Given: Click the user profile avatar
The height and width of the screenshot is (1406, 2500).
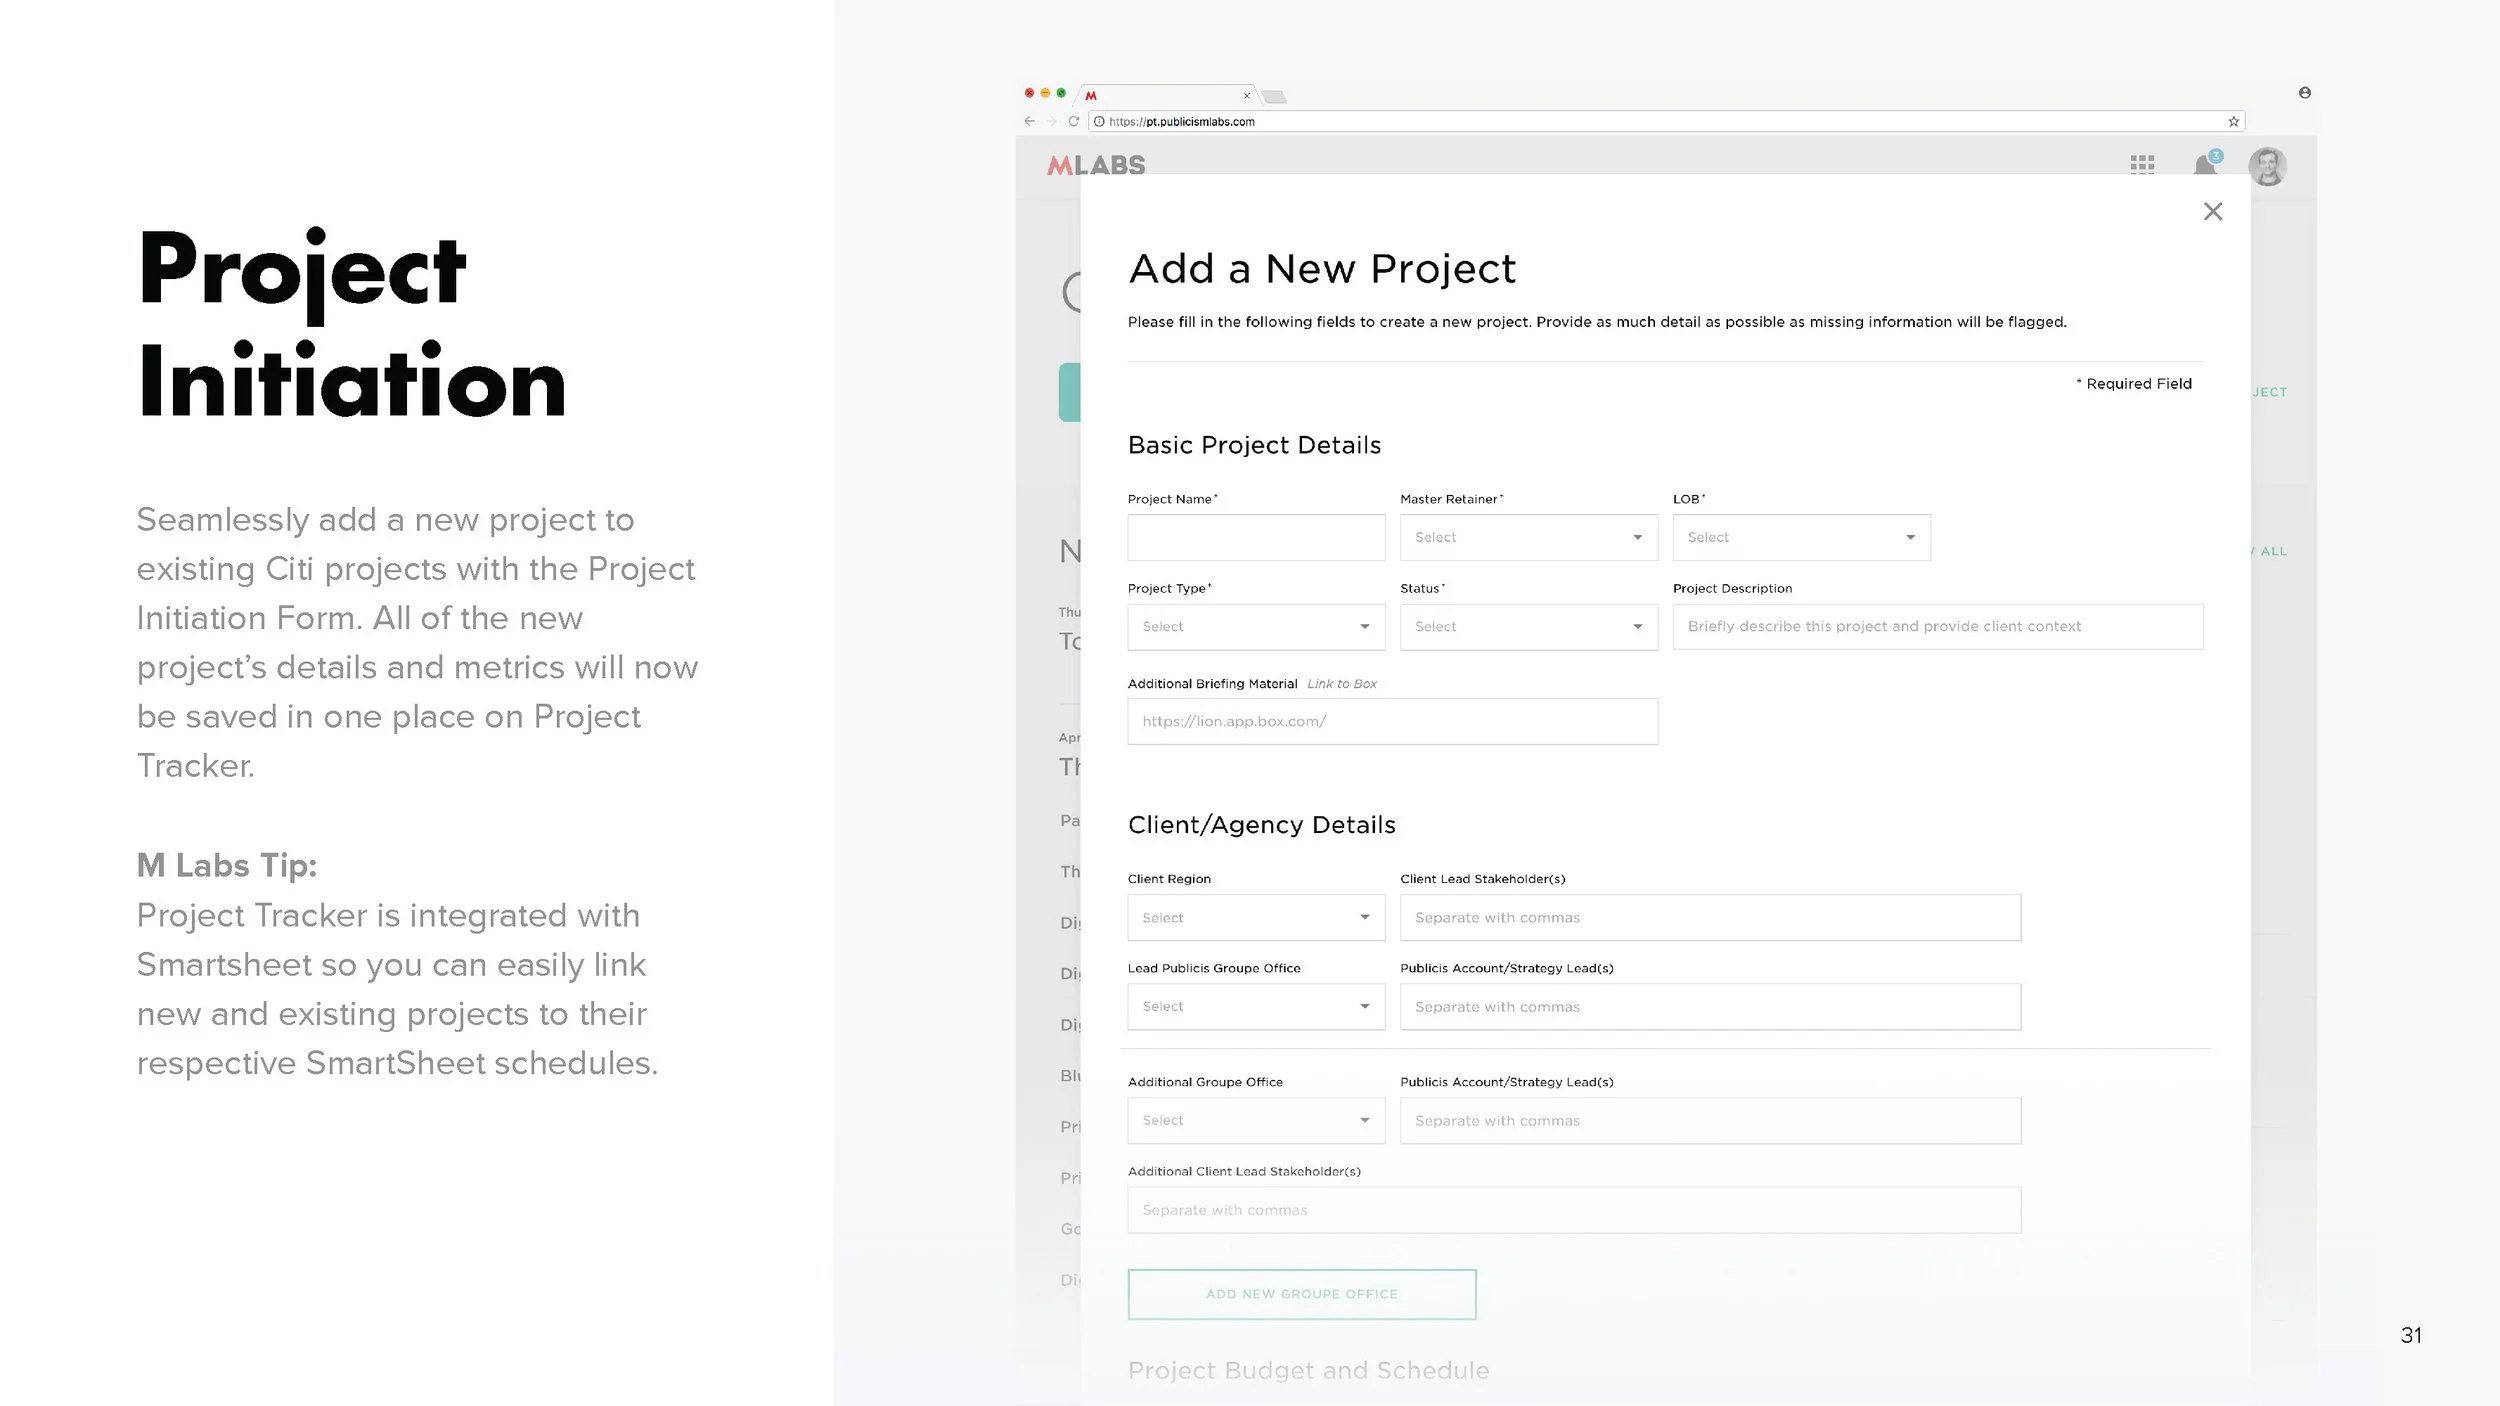Looking at the screenshot, I should pos(2267,166).
